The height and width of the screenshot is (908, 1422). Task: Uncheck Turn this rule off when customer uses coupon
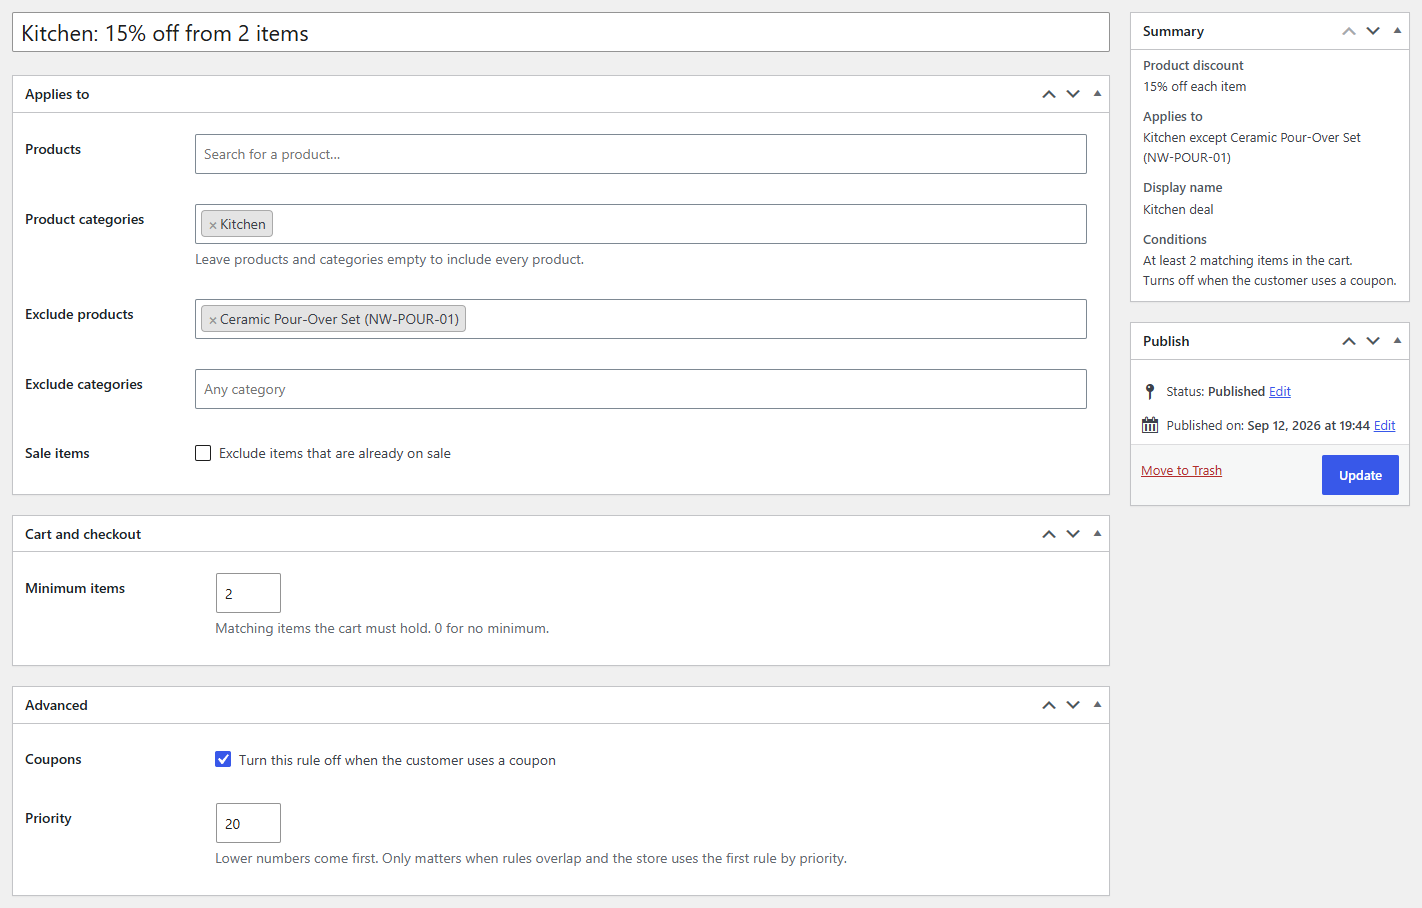pos(223,759)
